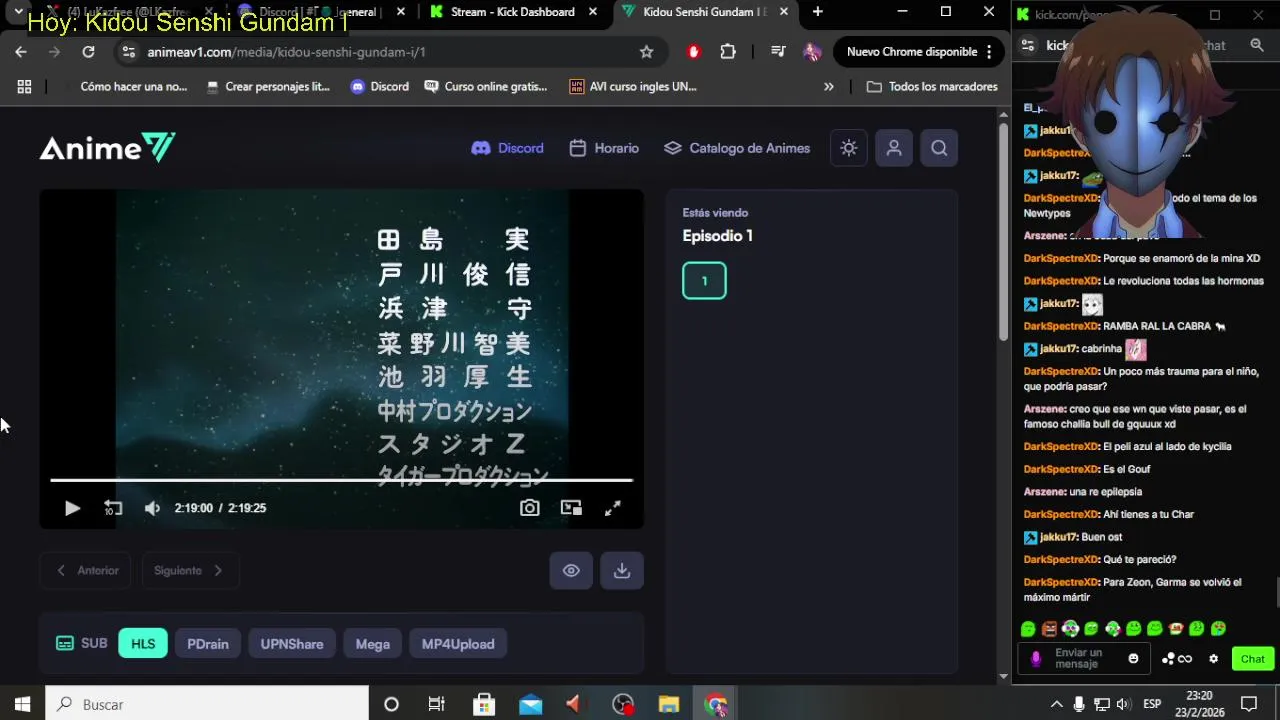1280x720 pixels.
Task: Click the address bar URL
Action: click(x=286, y=52)
